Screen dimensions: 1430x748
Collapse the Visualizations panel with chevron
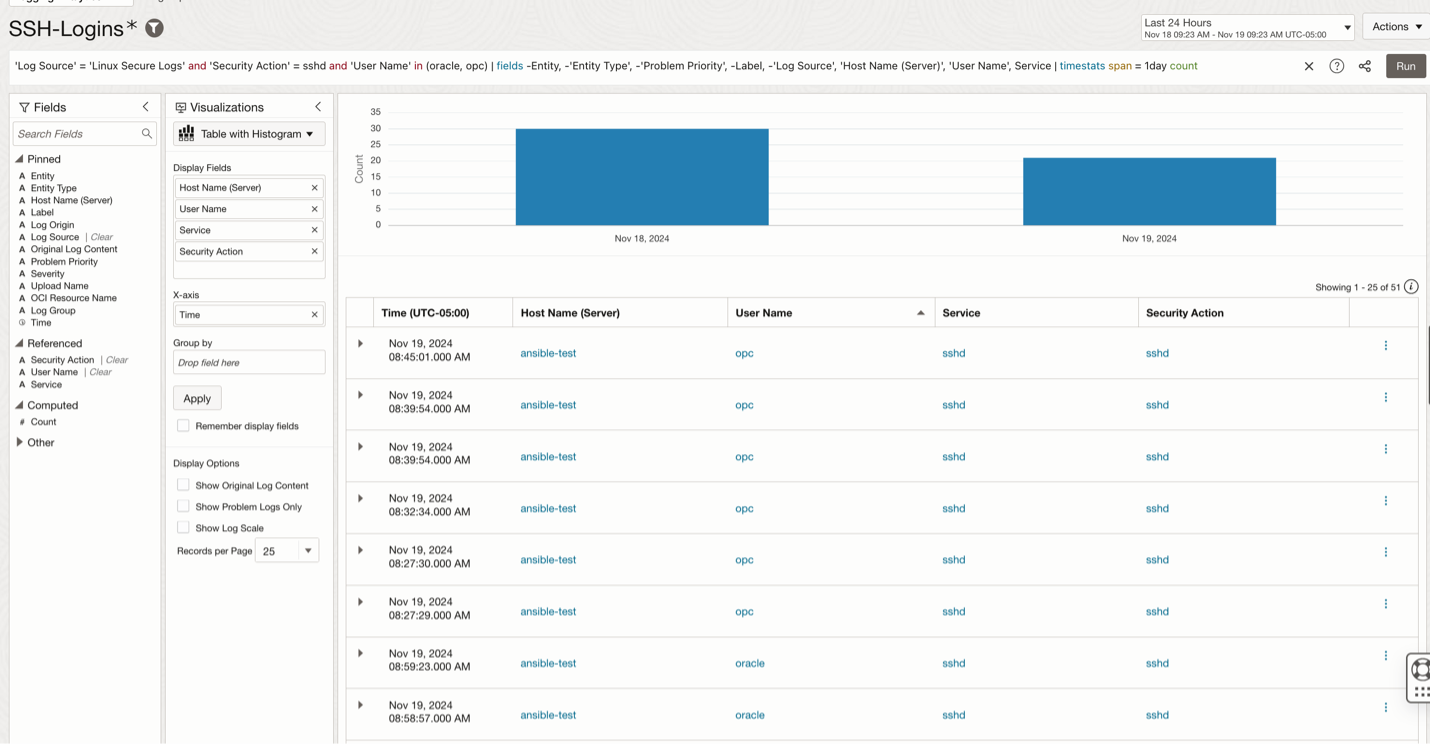click(x=318, y=107)
